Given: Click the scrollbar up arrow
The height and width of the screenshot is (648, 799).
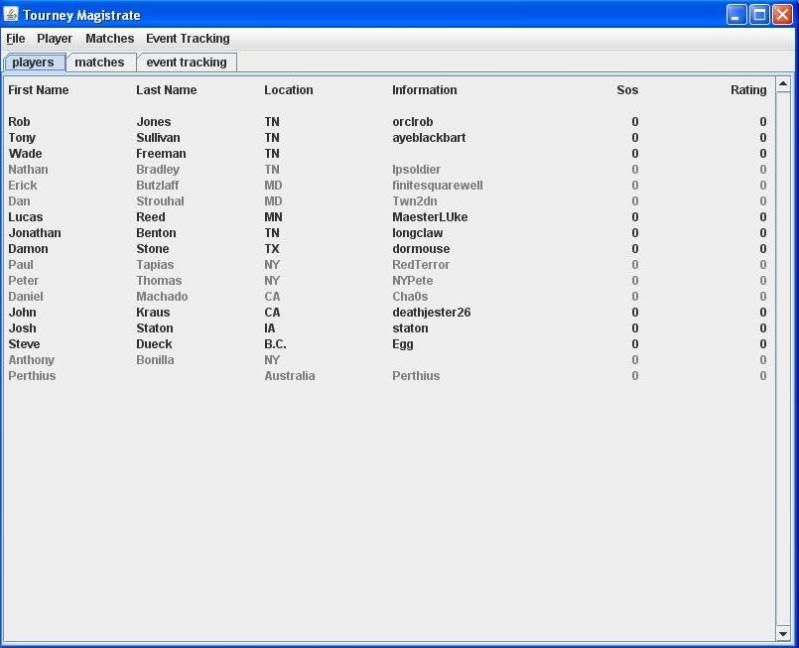Looking at the screenshot, I should [x=783, y=84].
